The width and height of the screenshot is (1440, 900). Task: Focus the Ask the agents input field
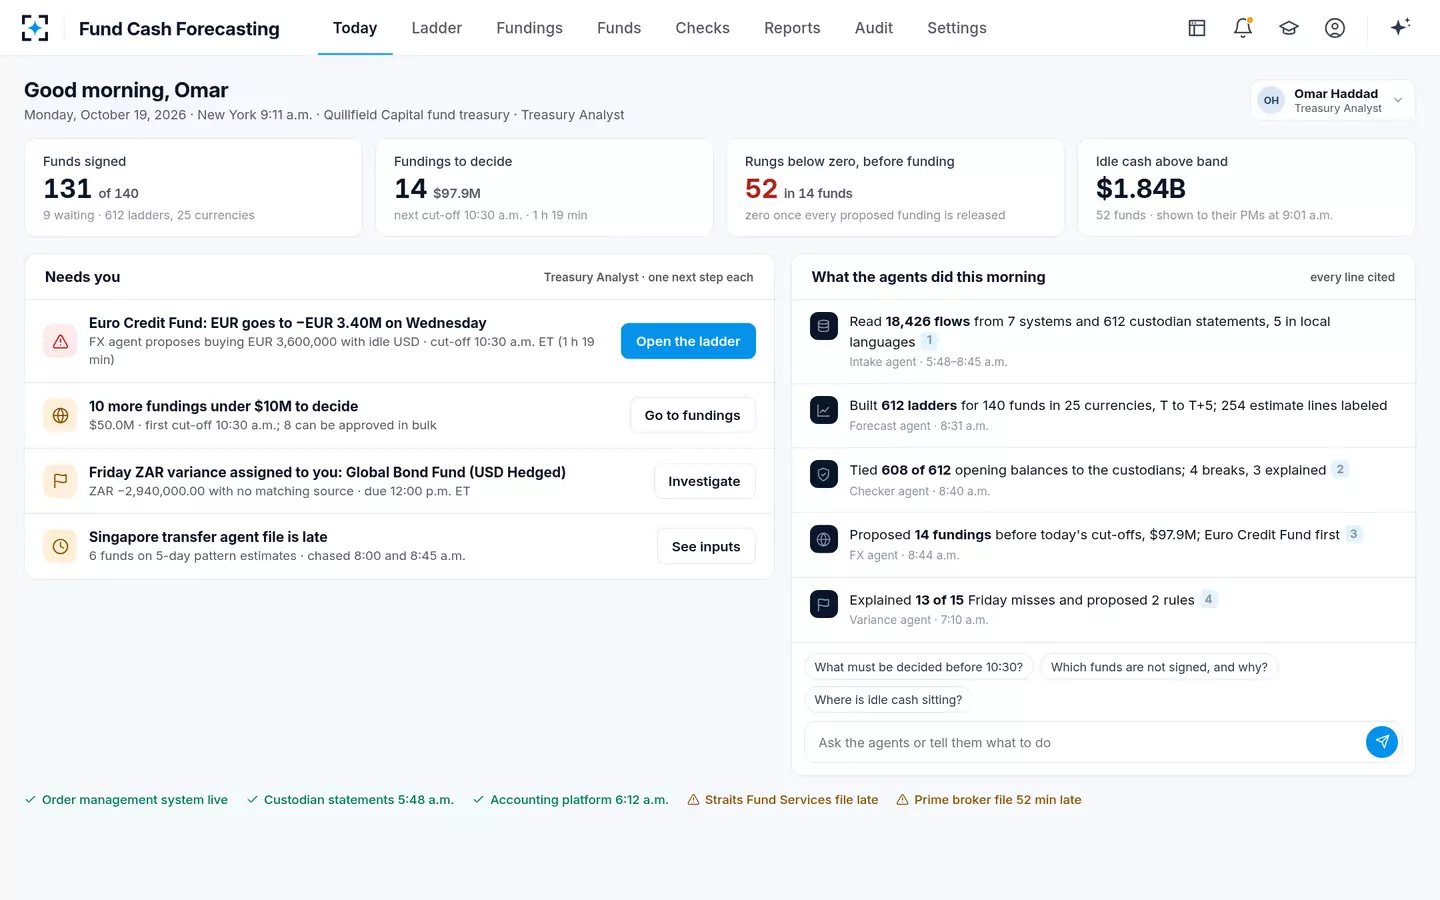tap(1085, 742)
